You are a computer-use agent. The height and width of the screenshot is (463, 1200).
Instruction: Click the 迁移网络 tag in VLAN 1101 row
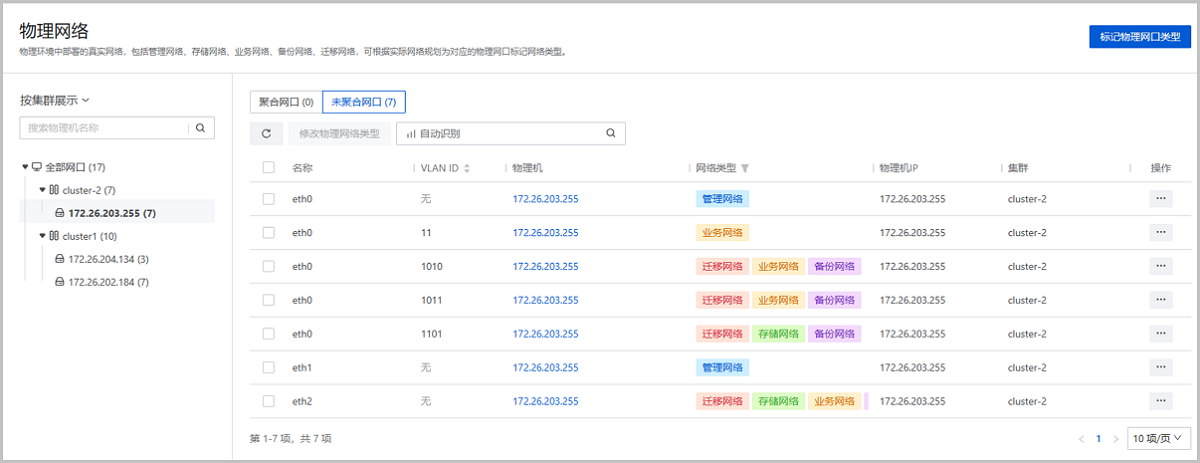pyautogui.click(x=720, y=334)
